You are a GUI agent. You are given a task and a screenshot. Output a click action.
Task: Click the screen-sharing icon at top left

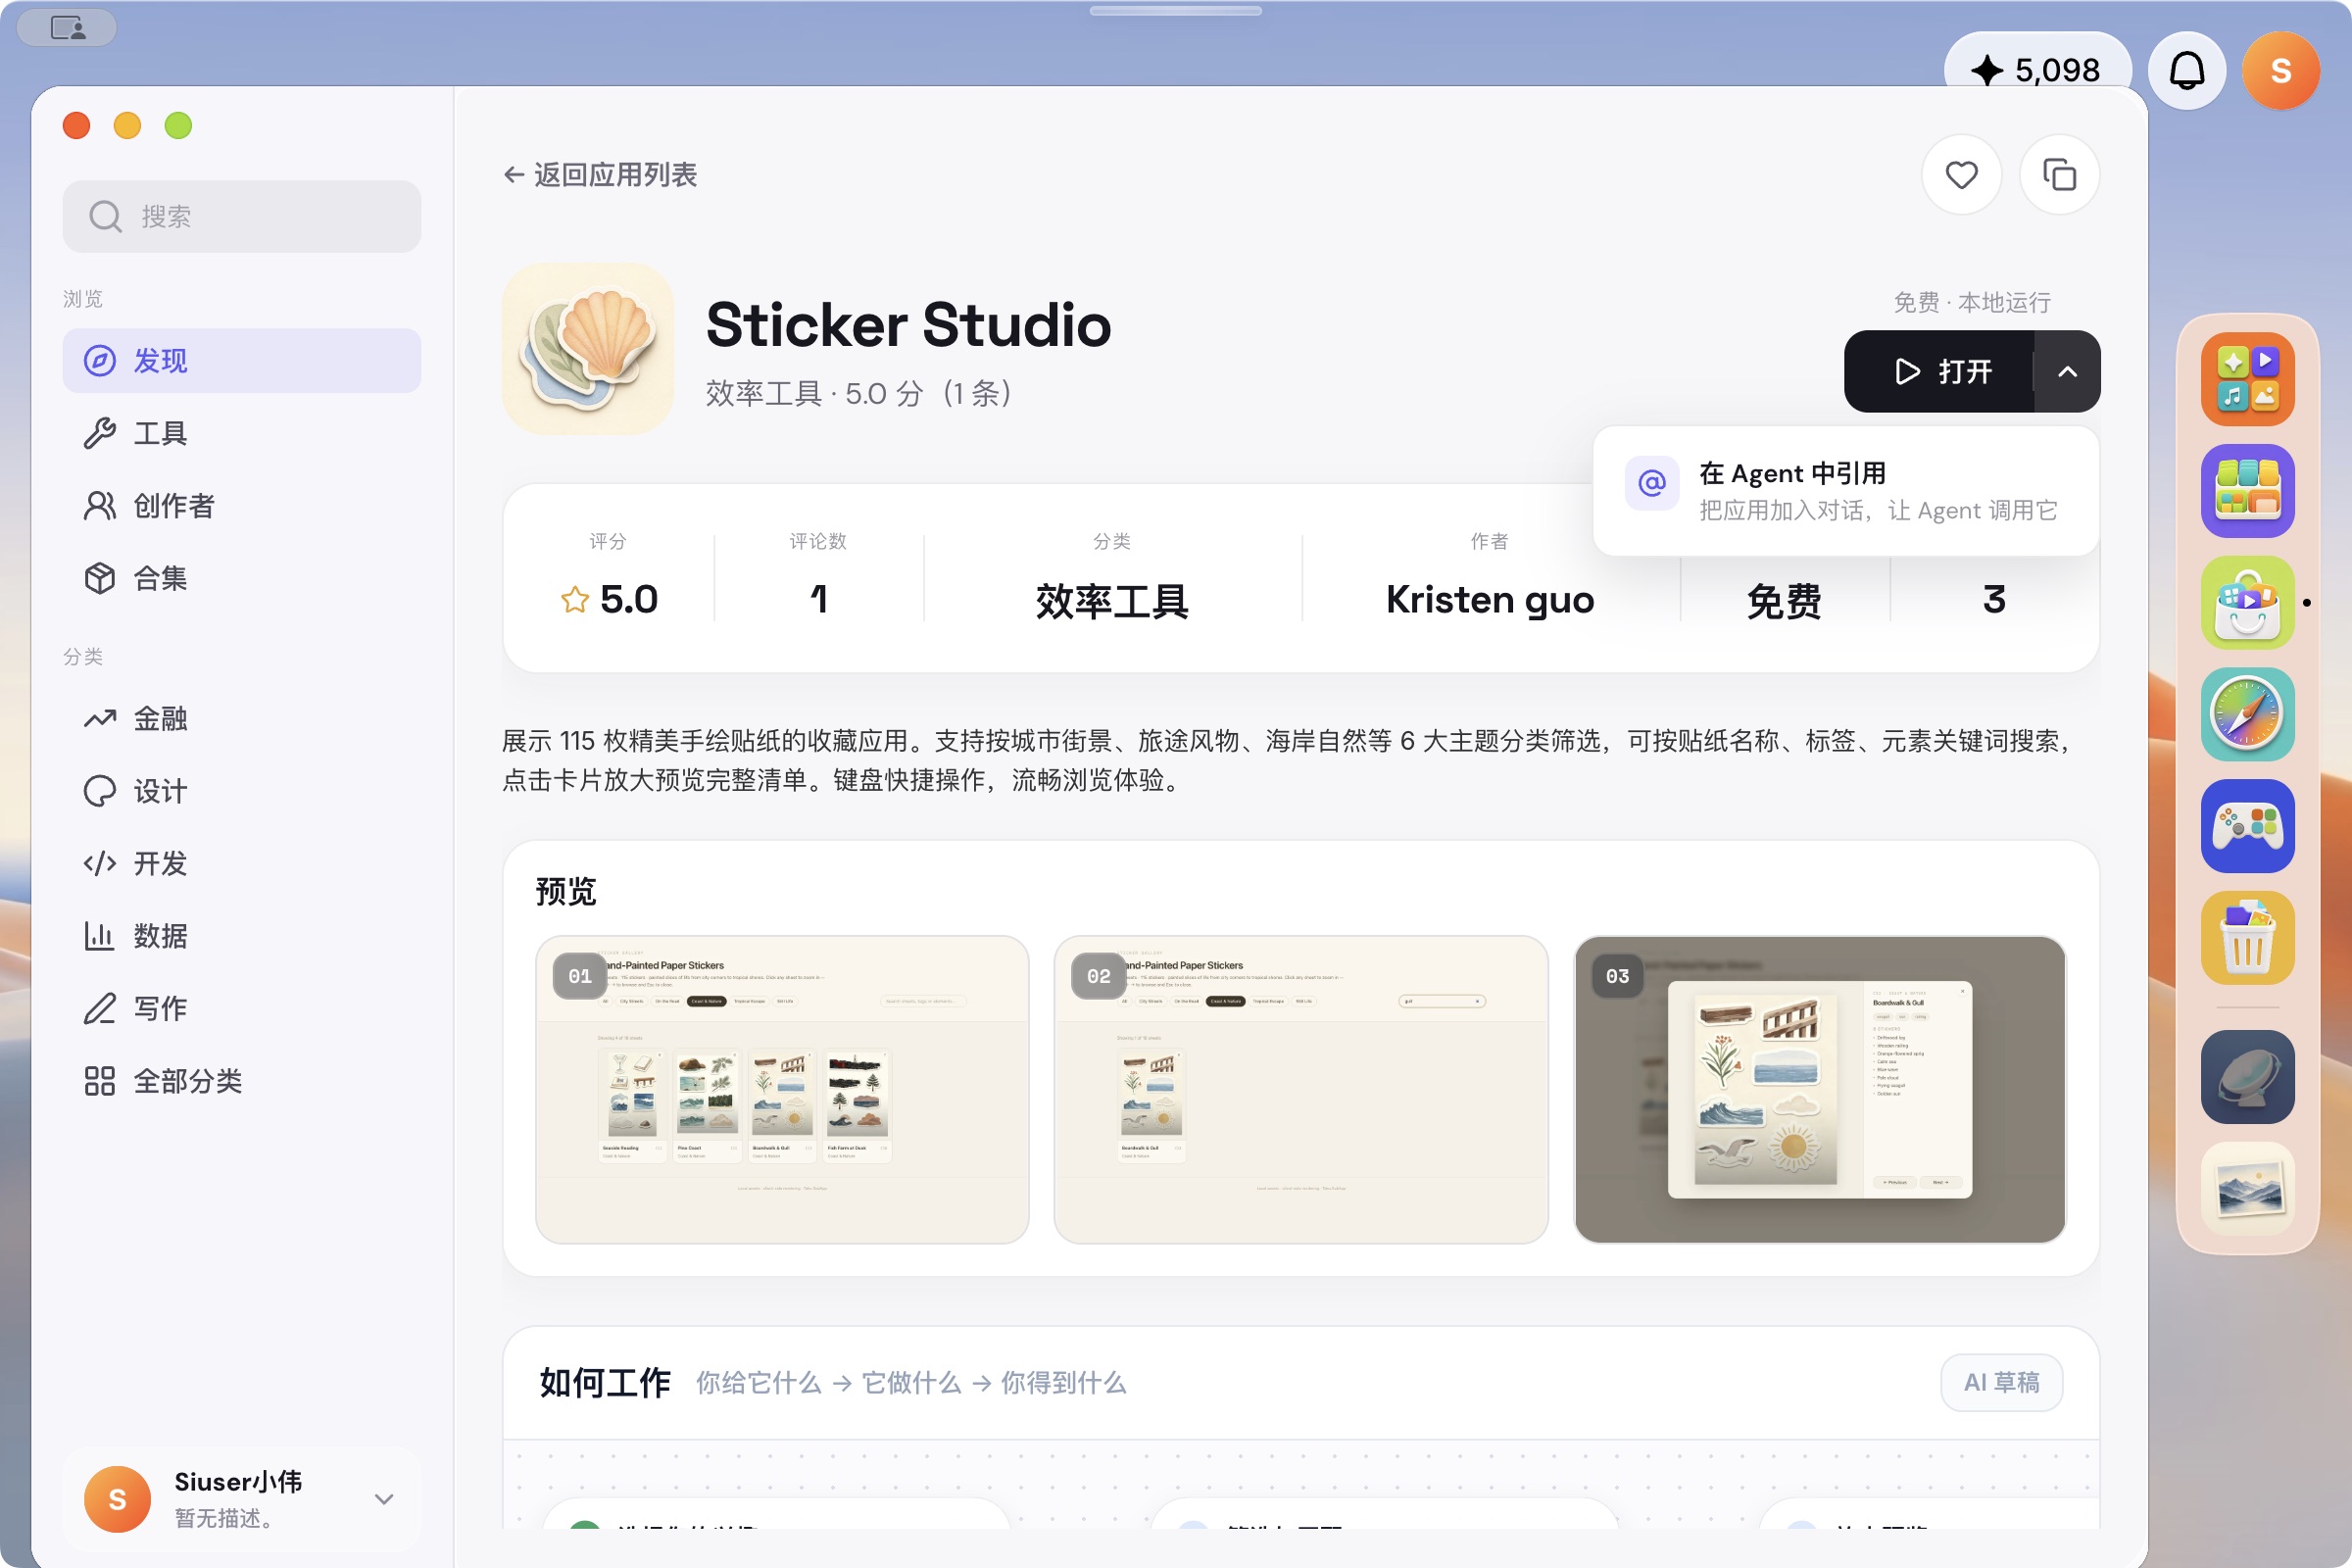coord(68,27)
